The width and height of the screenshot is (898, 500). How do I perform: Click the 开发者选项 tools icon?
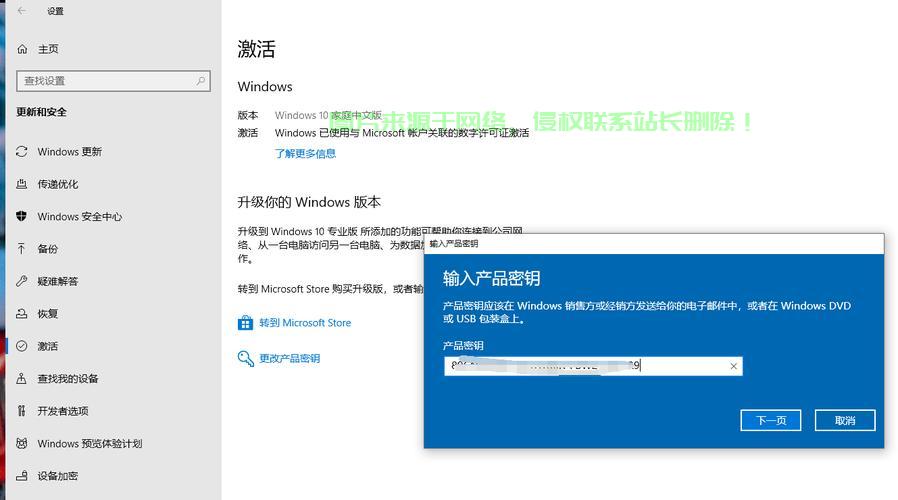click(22, 411)
